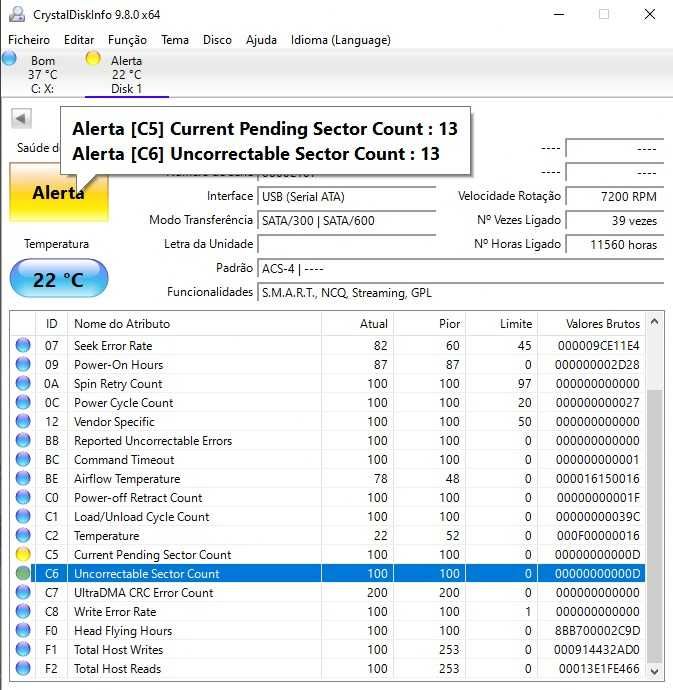Open the Ajuda menu
This screenshot has width=673, height=690.
pyautogui.click(x=261, y=40)
